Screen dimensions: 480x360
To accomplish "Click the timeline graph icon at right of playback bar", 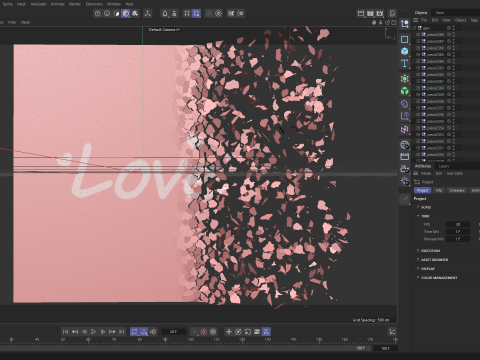I will (x=392, y=331).
